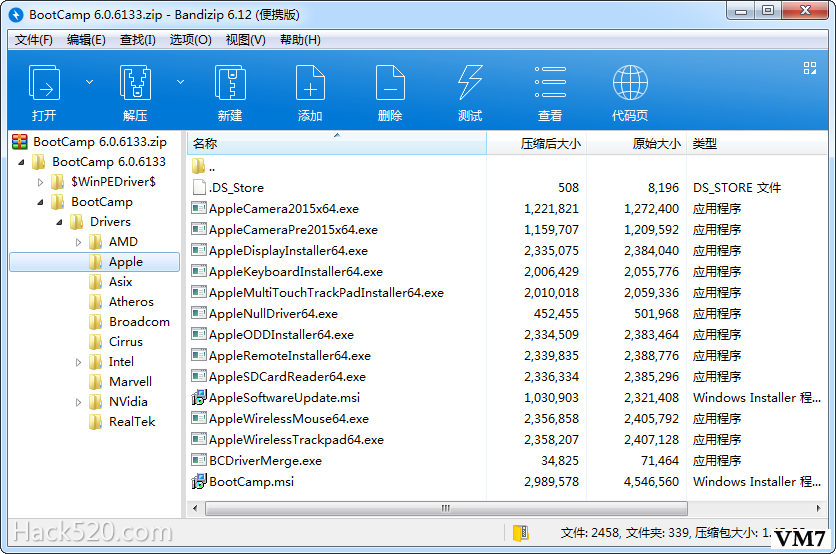The image size is (836, 554).
Task: Collapse the BootCamp 6.0.6133 tree folder
Action: [x=21, y=162]
